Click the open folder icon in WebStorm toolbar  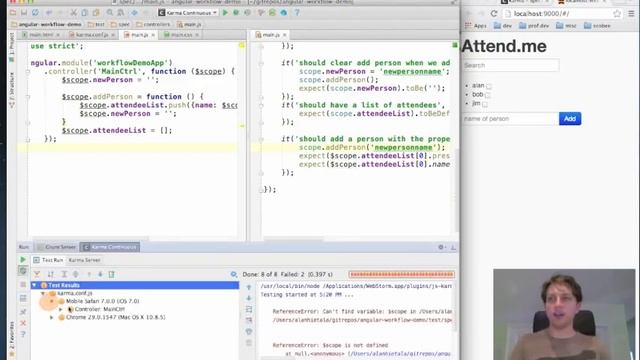[x=13, y=13]
